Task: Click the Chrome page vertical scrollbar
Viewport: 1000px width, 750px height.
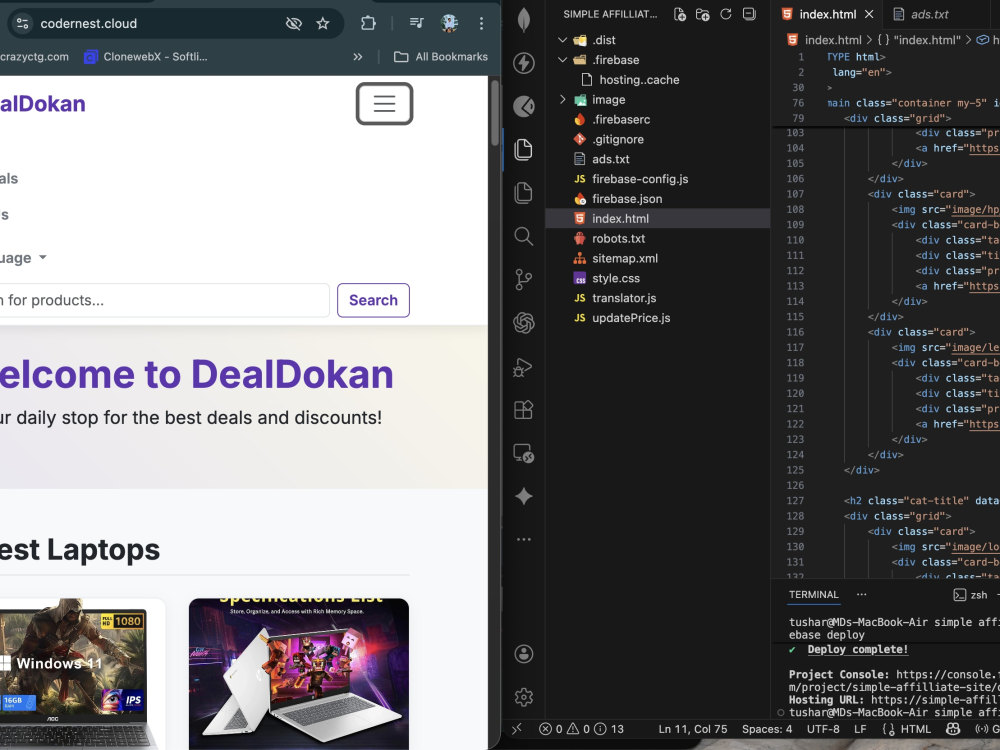Action: (494, 112)
